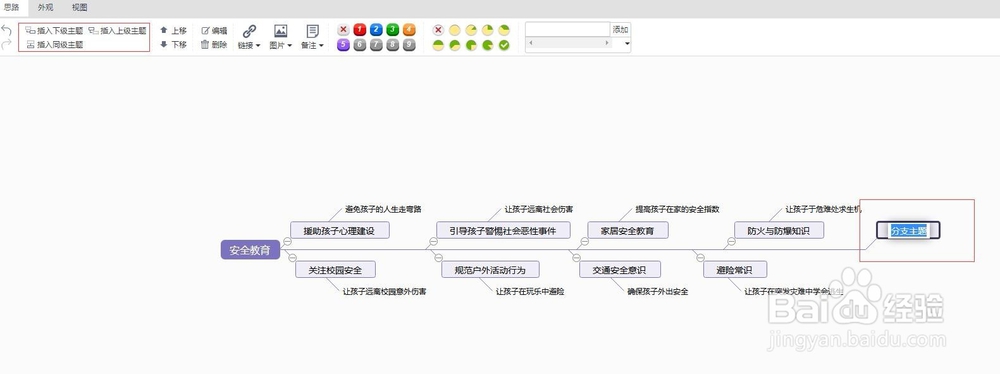Open the tag list dropdown arrow
This screenshot has width=1000, height=374.
[627, 44]
